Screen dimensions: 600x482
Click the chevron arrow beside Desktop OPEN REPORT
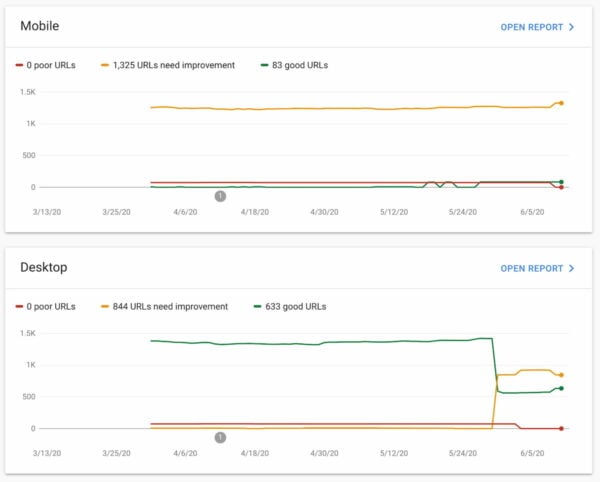[x=571, y=268]
